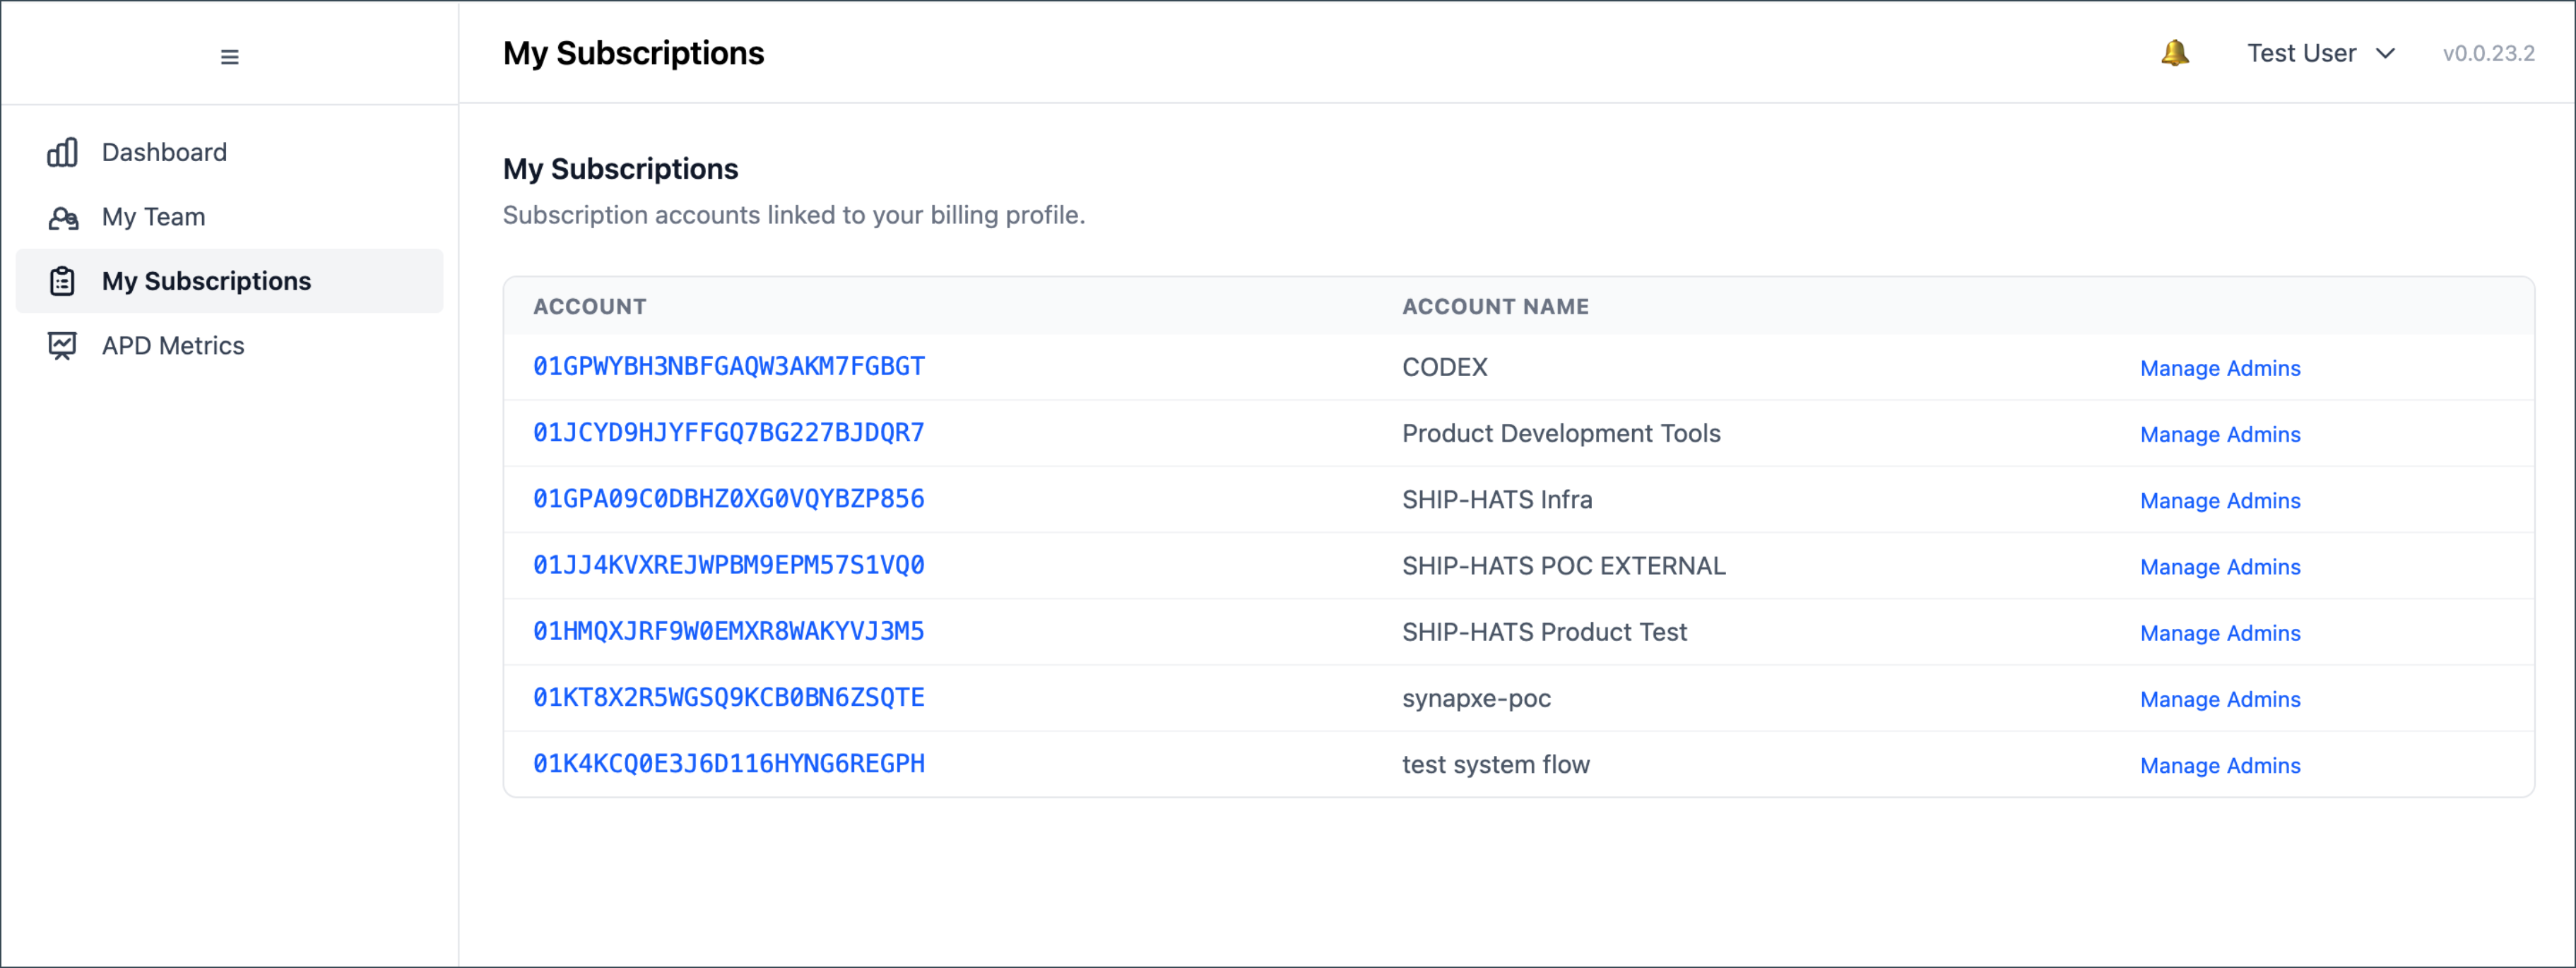2576x968 pixels.
Task: Manage Admins for test system flow
Action: (2220, 765)
